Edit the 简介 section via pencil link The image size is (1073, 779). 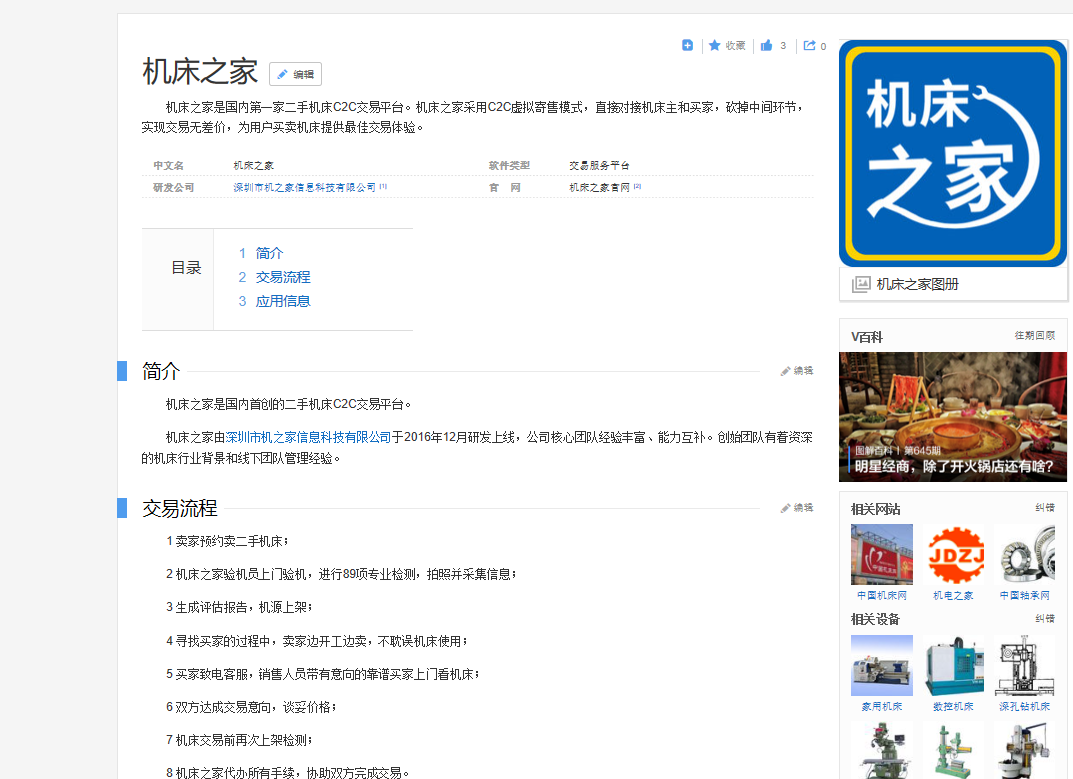pos(797,370)
